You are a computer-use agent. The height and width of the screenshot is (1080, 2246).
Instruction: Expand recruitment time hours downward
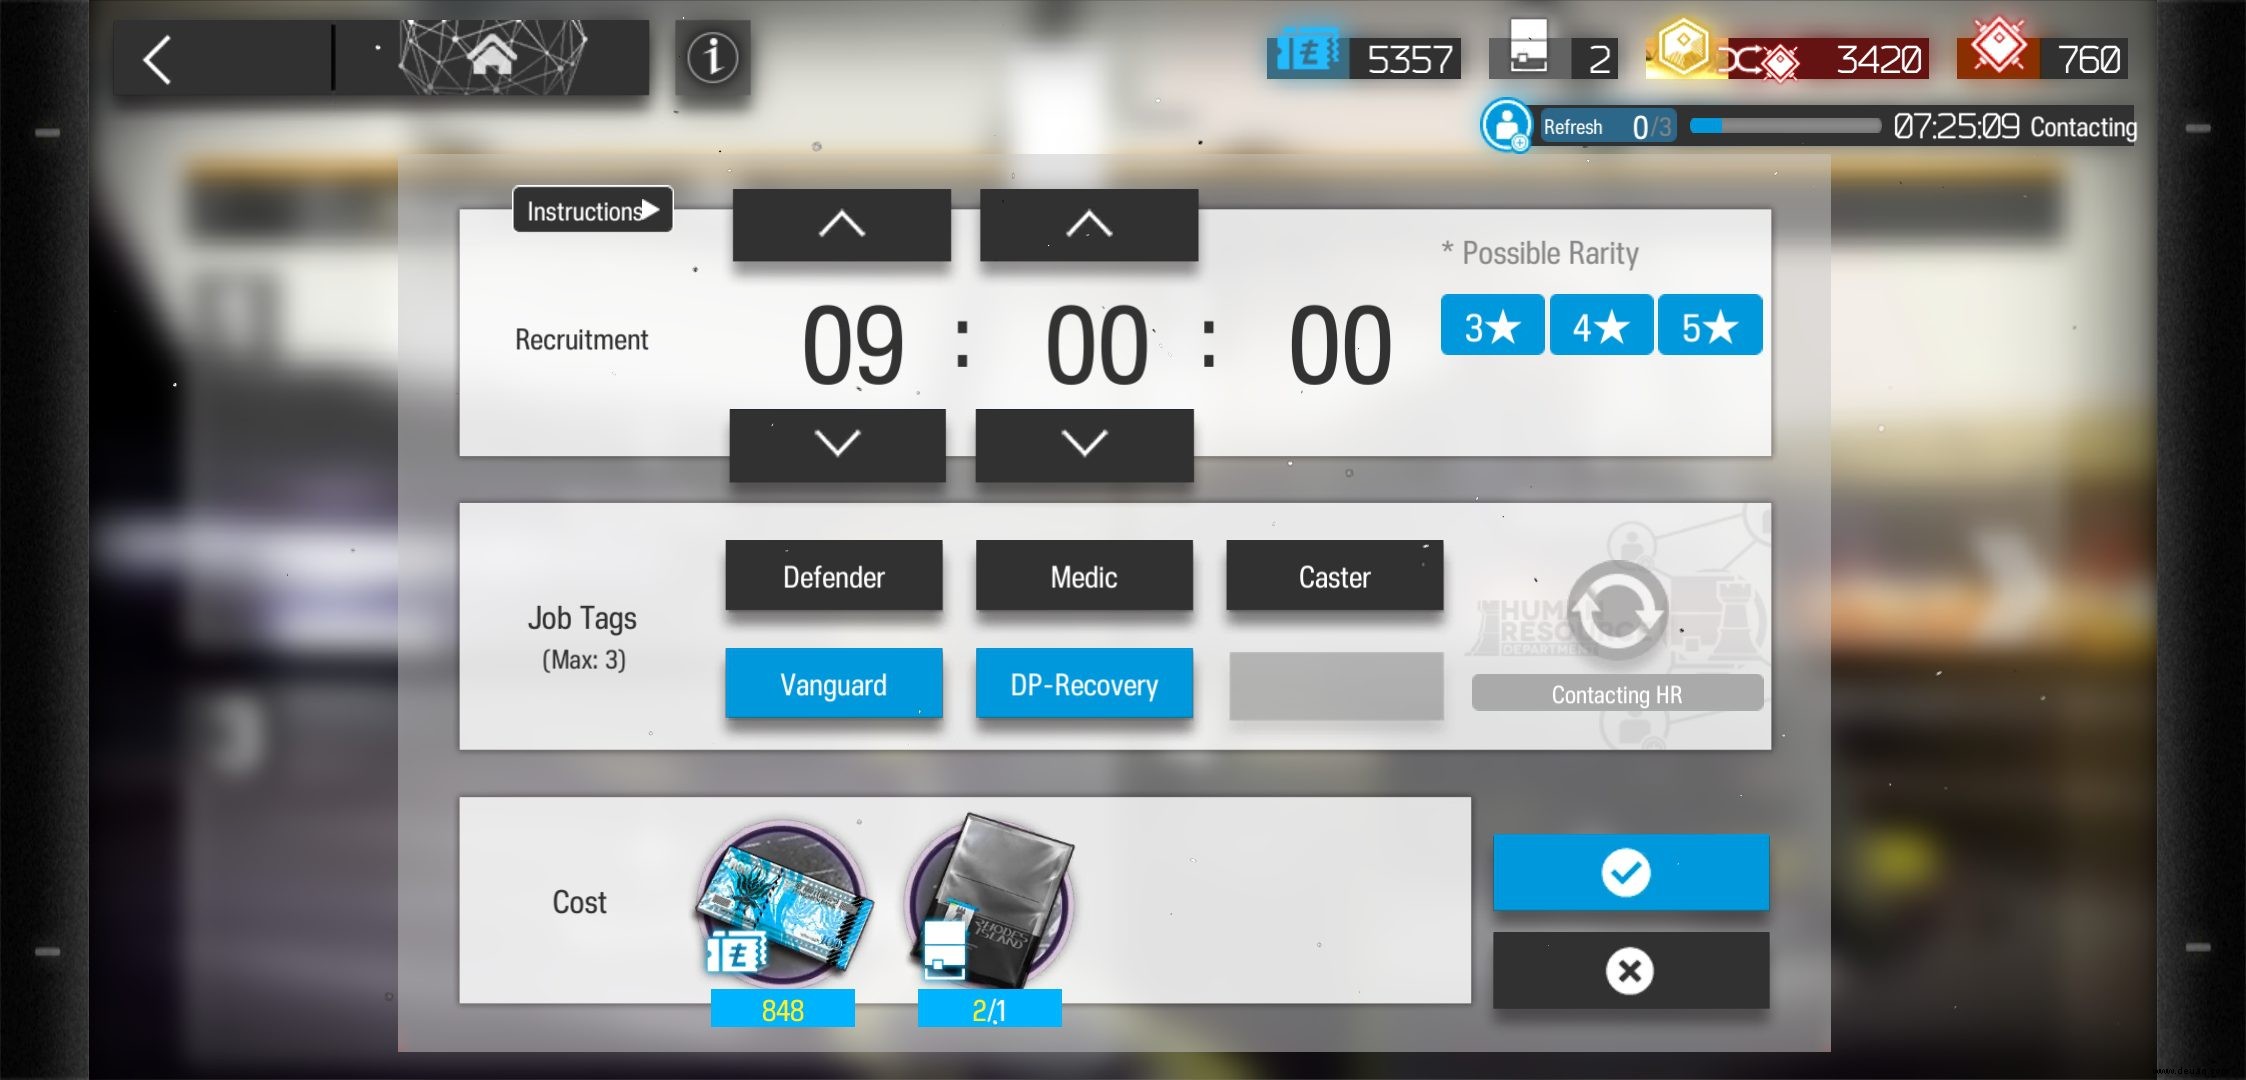pyautogui.click(x=838, y=443)
